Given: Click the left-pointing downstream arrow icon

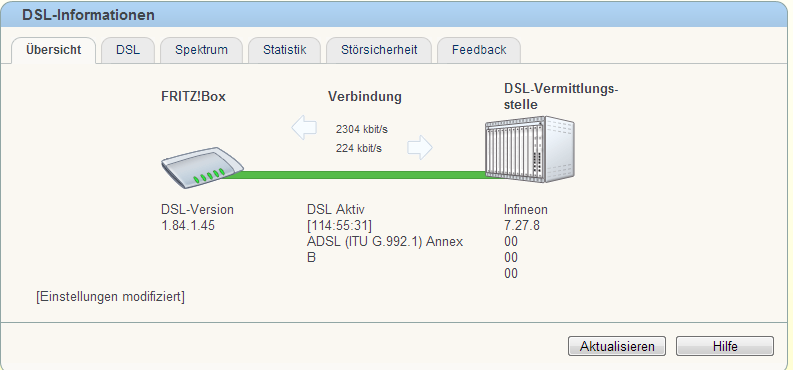Looking at the screenshot, I should click(x=304, y=127).
